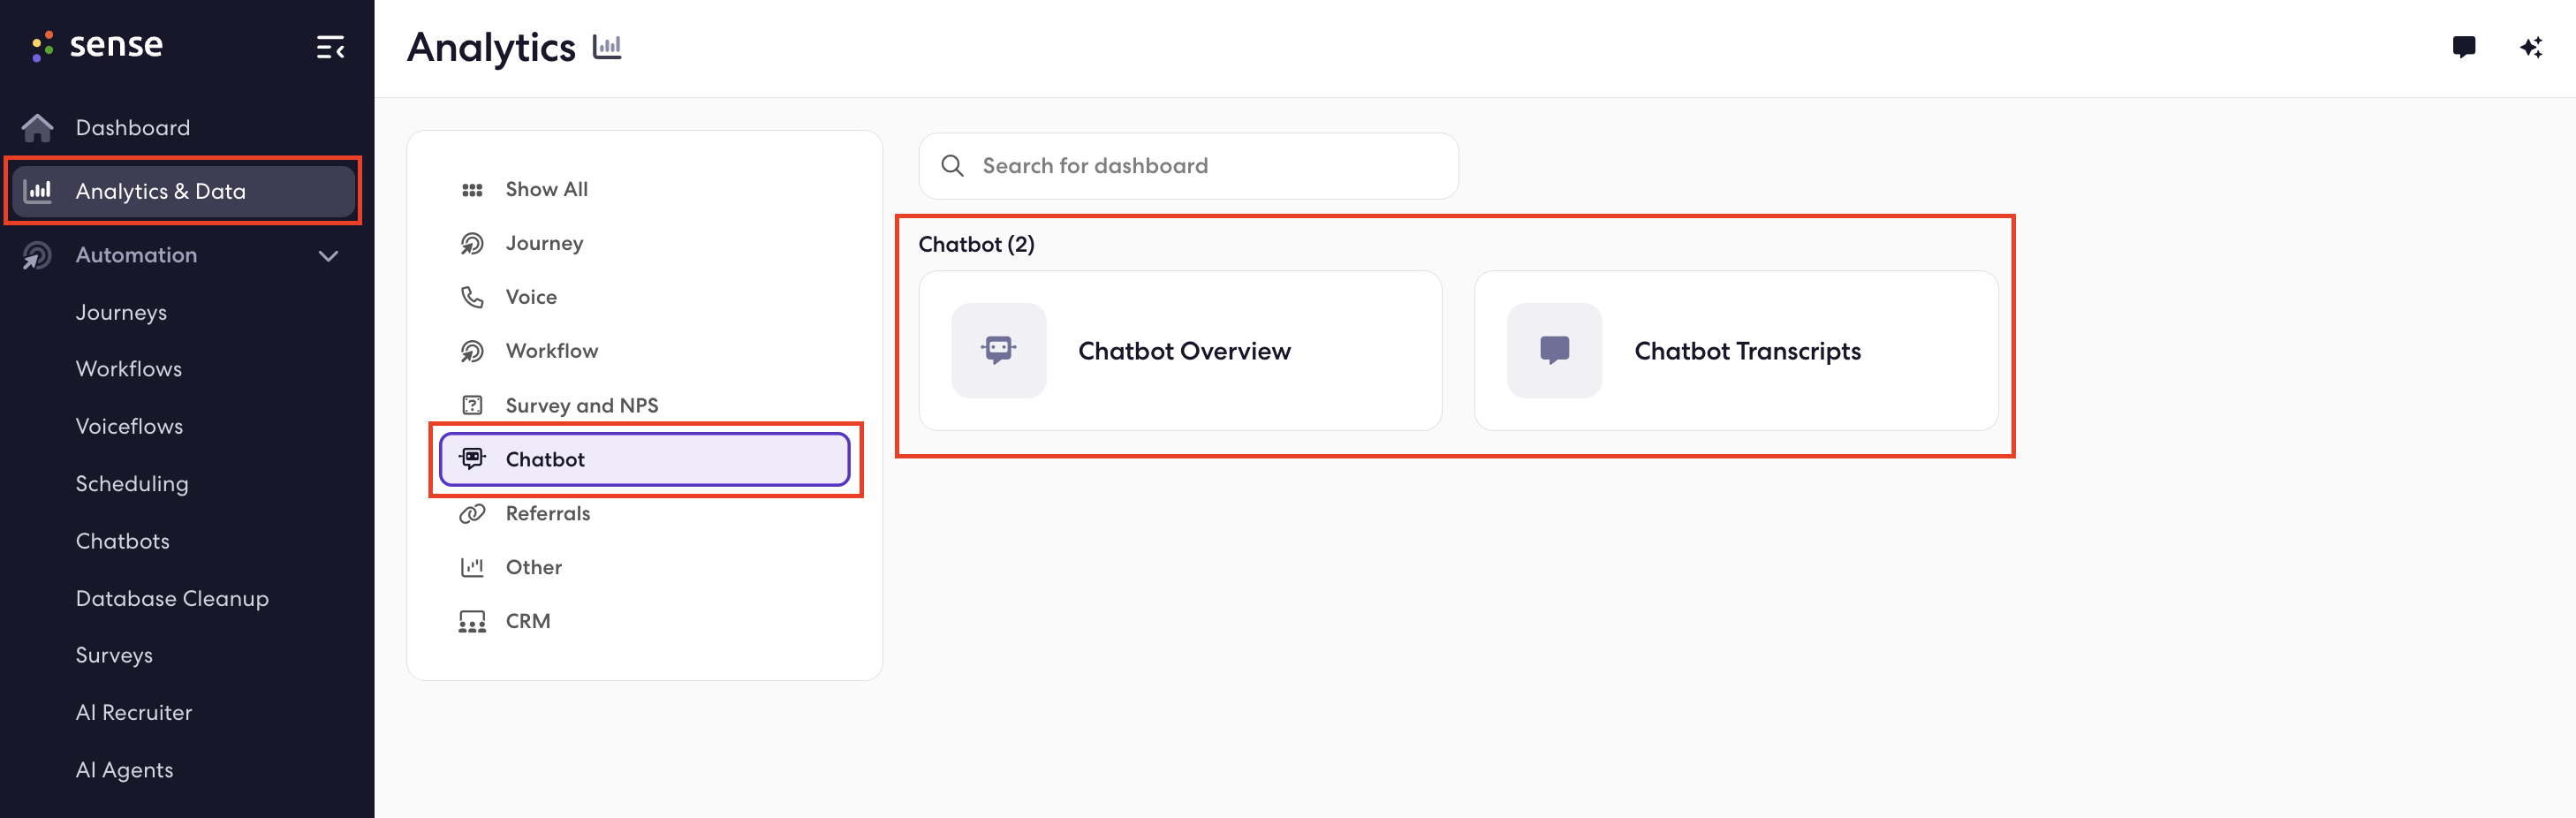Click the Voice phone icon
2576x818 pixels.
click(x=472, y=297)
